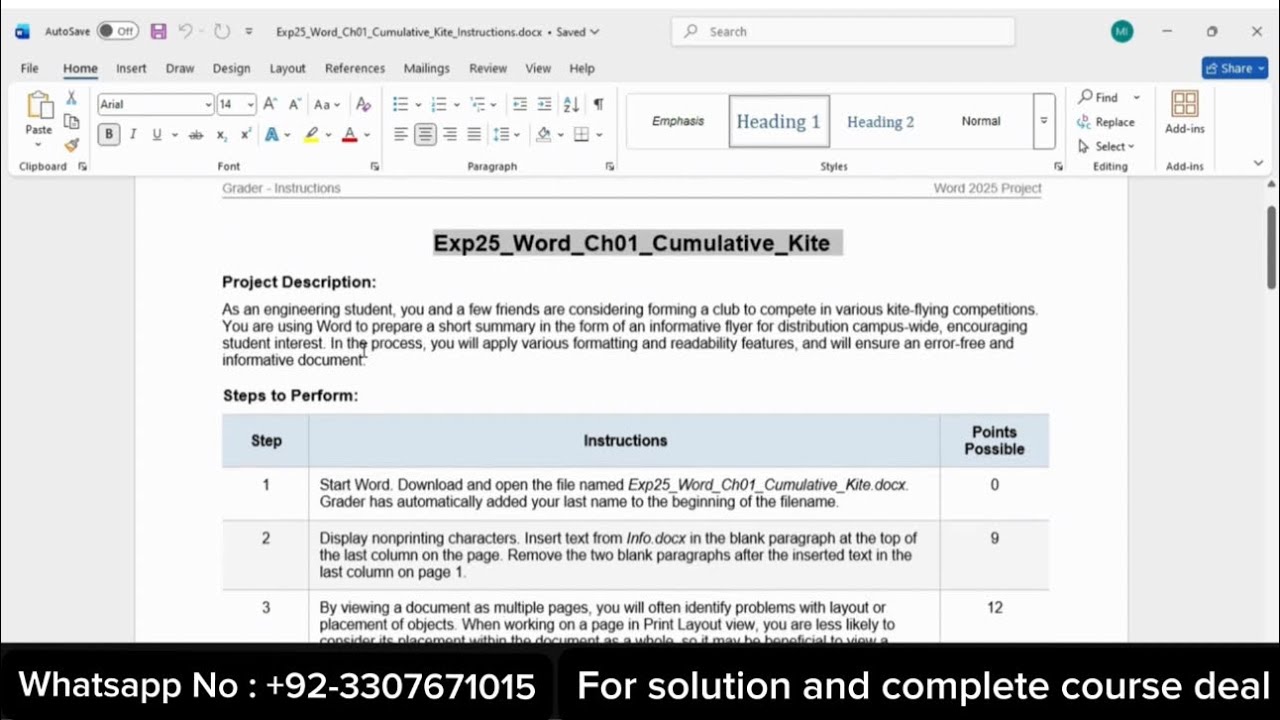
Task: Open the font name Arial combo box
Action: coord(155,104)
